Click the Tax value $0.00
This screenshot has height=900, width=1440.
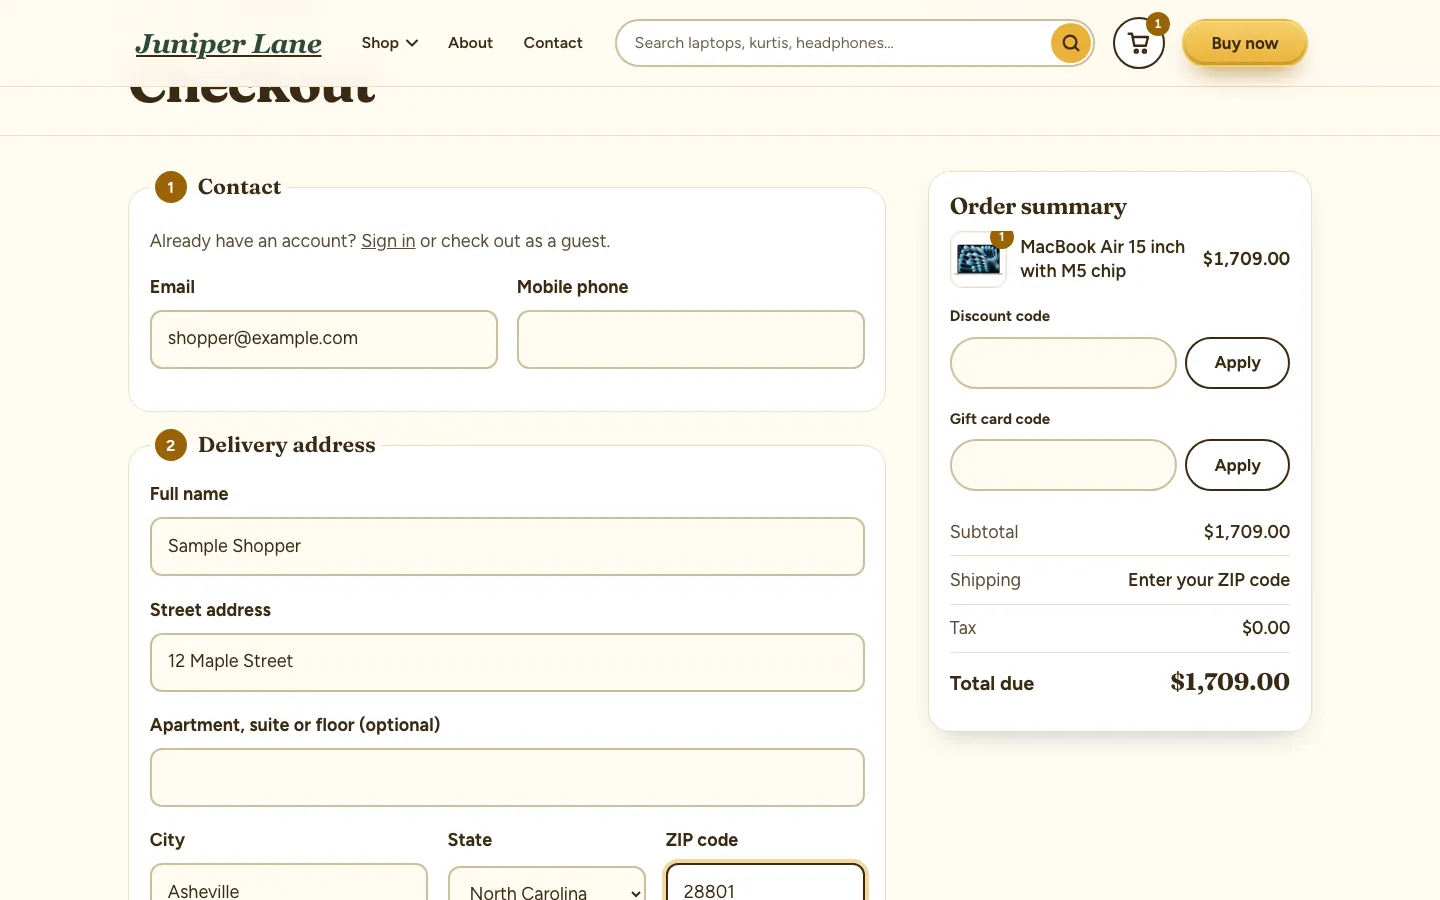(1266, 628)
